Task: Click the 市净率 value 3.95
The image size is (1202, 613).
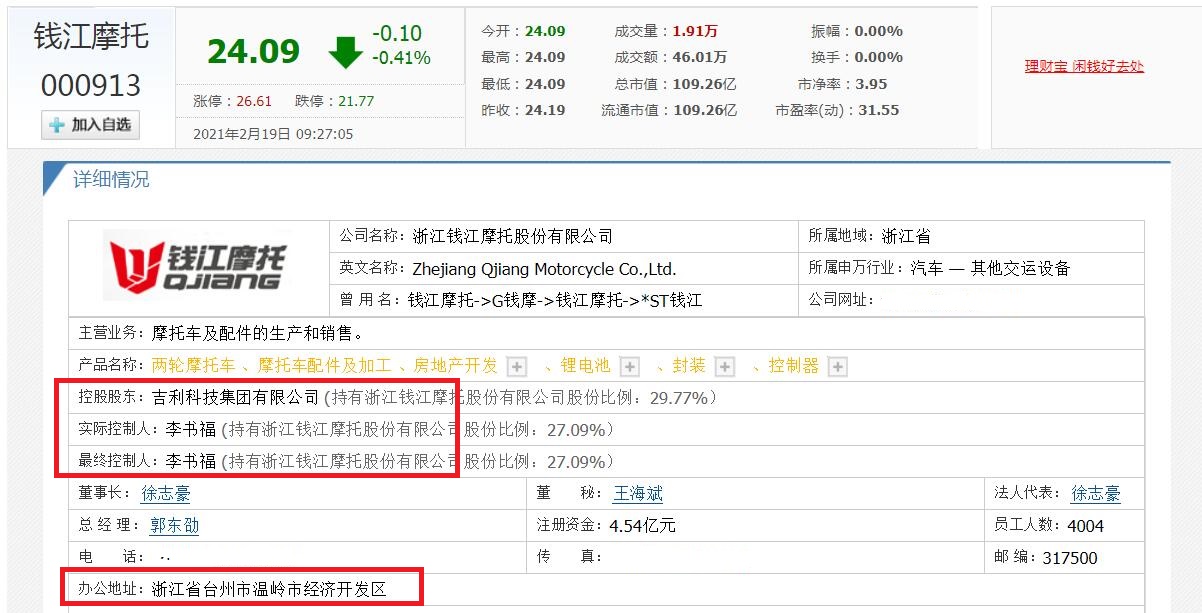Action: coord(871,84)
